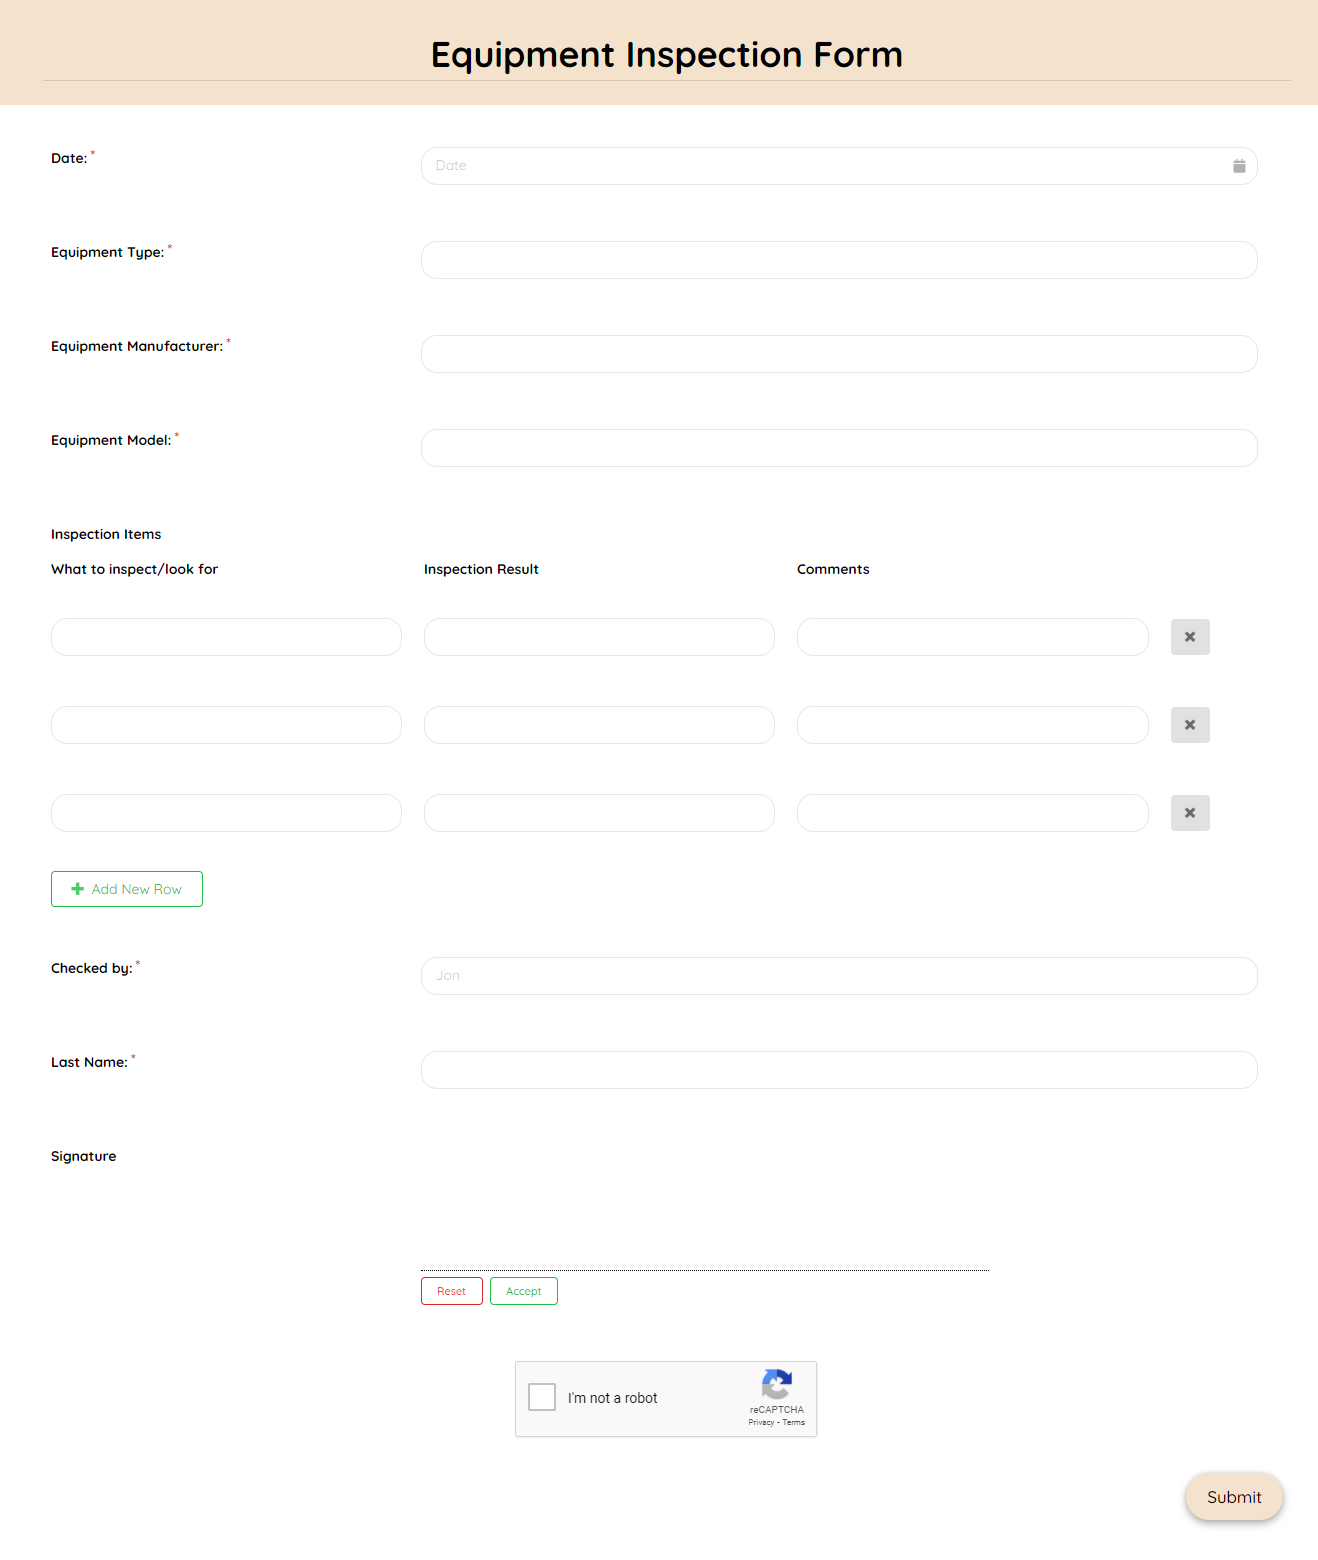Accept the signature

coord(524,1291)
